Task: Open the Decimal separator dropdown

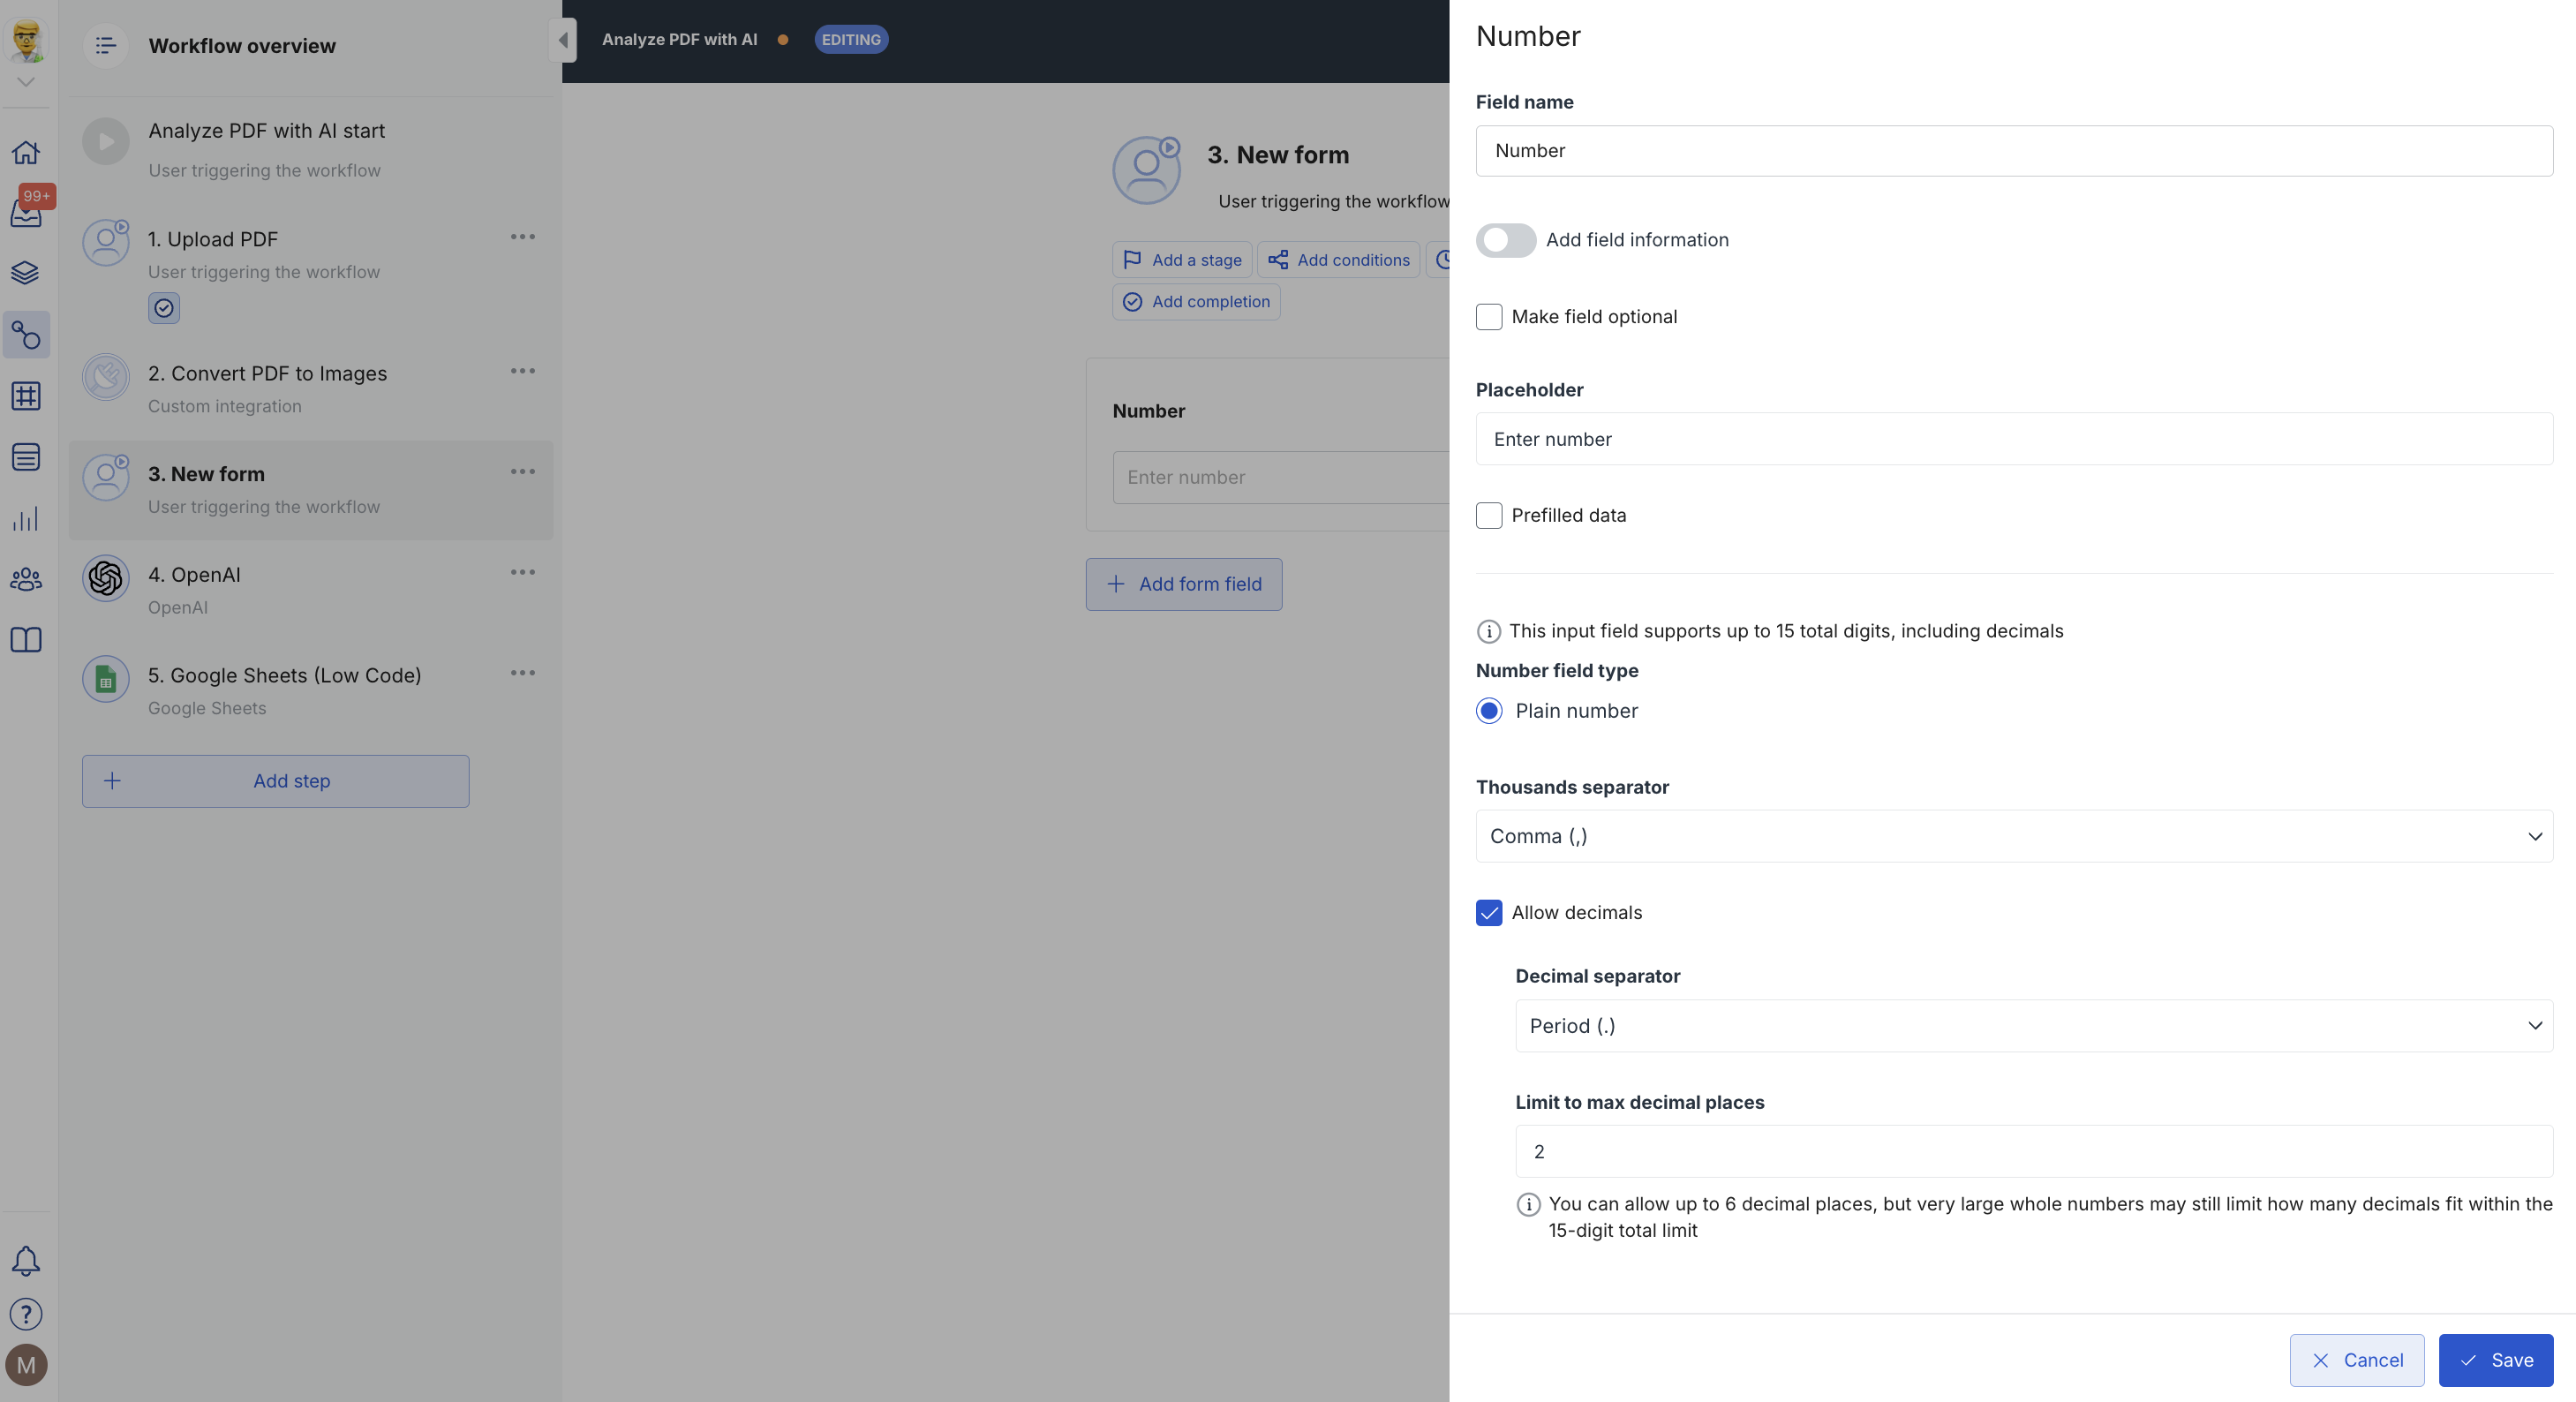Action: tap(2033, 1026)
